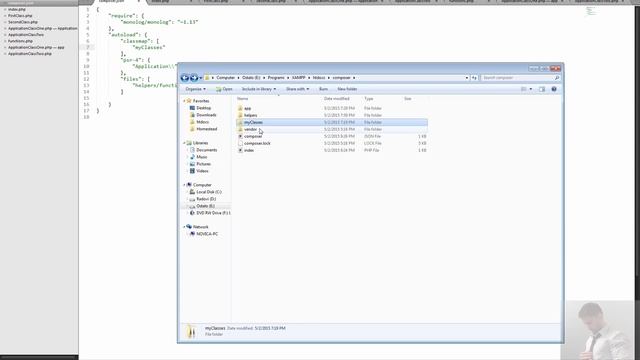Go back with Explorer's Back arrow
Viewport: 640px width, 360px height.
pos(184,78)
